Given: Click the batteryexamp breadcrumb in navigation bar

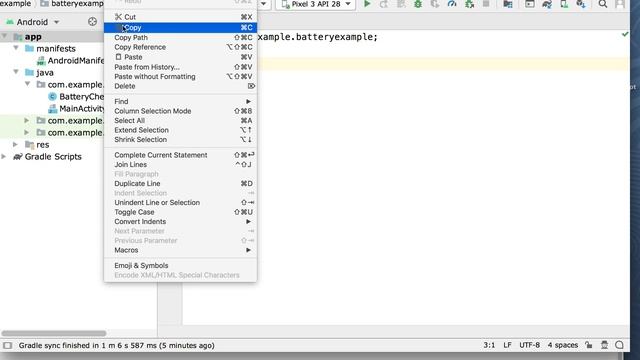Looking at the screenshot, I should pos(72,4).
